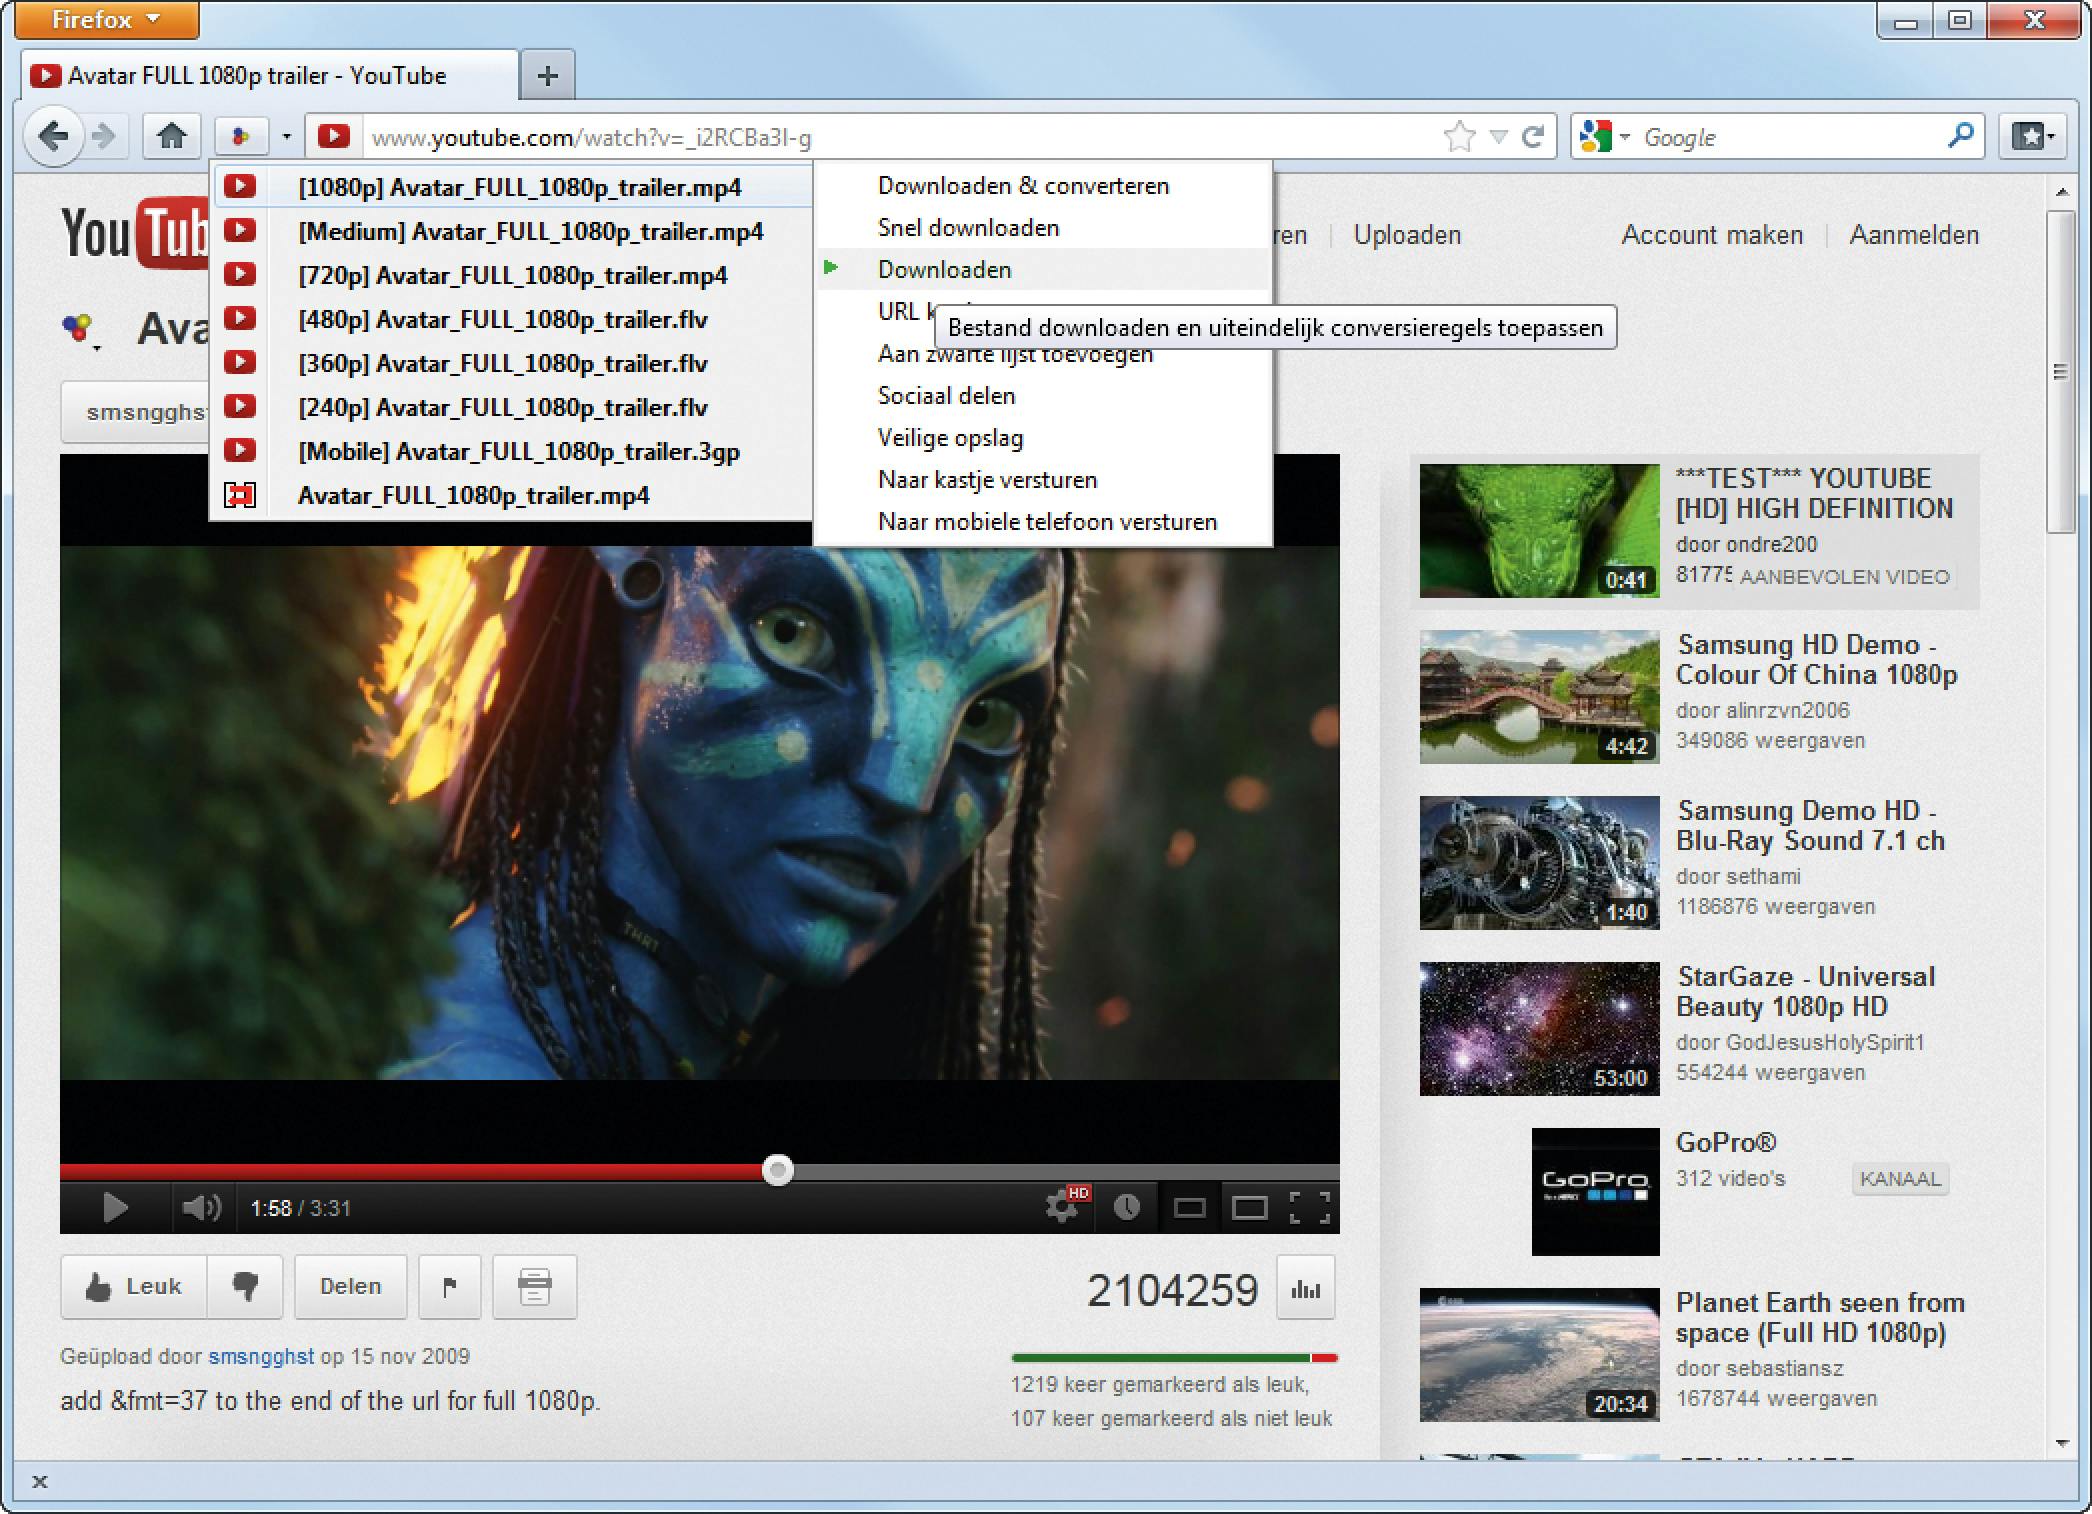Viewport: 2092px width, 1514px height.
Task: Choose Snel downloaden from the submenu
Action: 968,228
